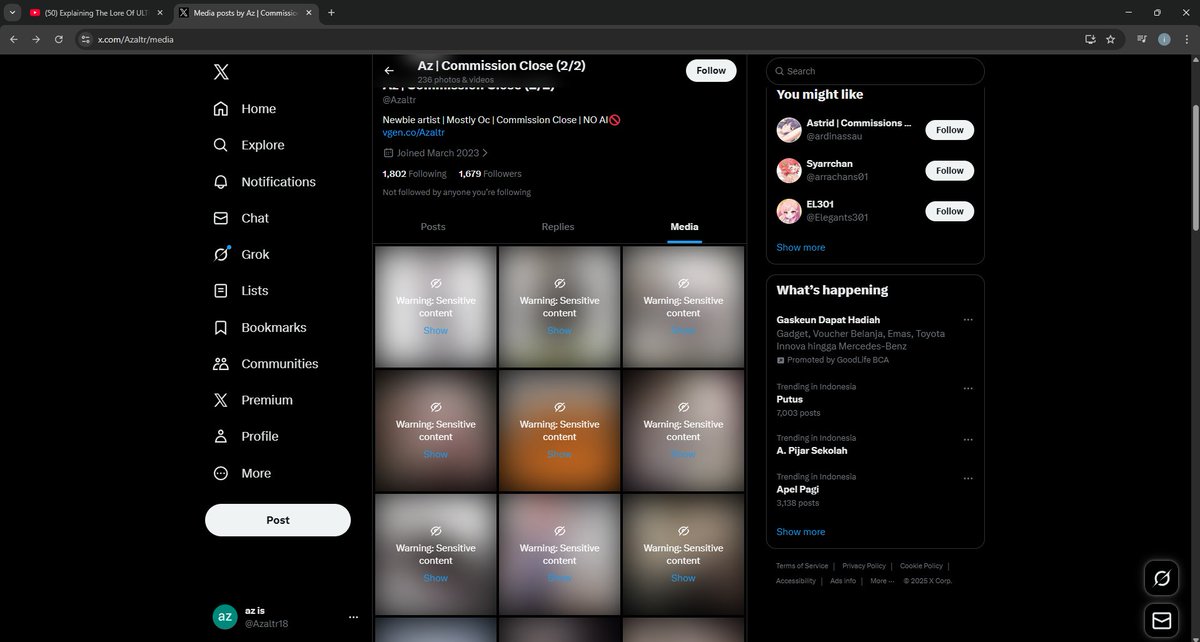Image resolution: width=1200 pixels, height=642 pixels.
Task: Switch to YouTube browser tab
Action: pyautogui.click(x=96, y=13)
